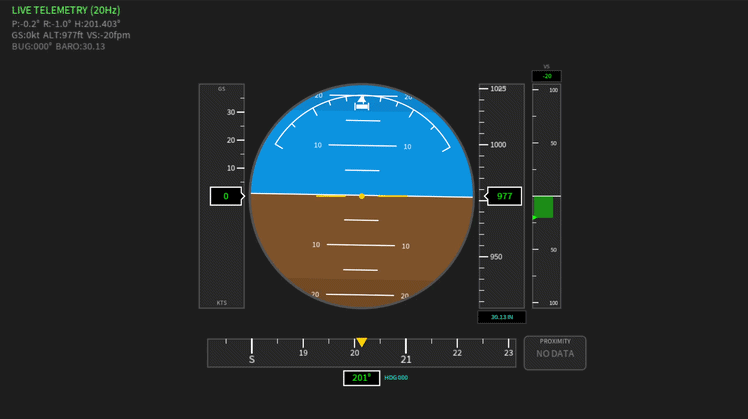The height and width of the screenshot is (419, 748).
Task: Click the roll pointer aircraft symbol
Action: (x=362, y=103)
